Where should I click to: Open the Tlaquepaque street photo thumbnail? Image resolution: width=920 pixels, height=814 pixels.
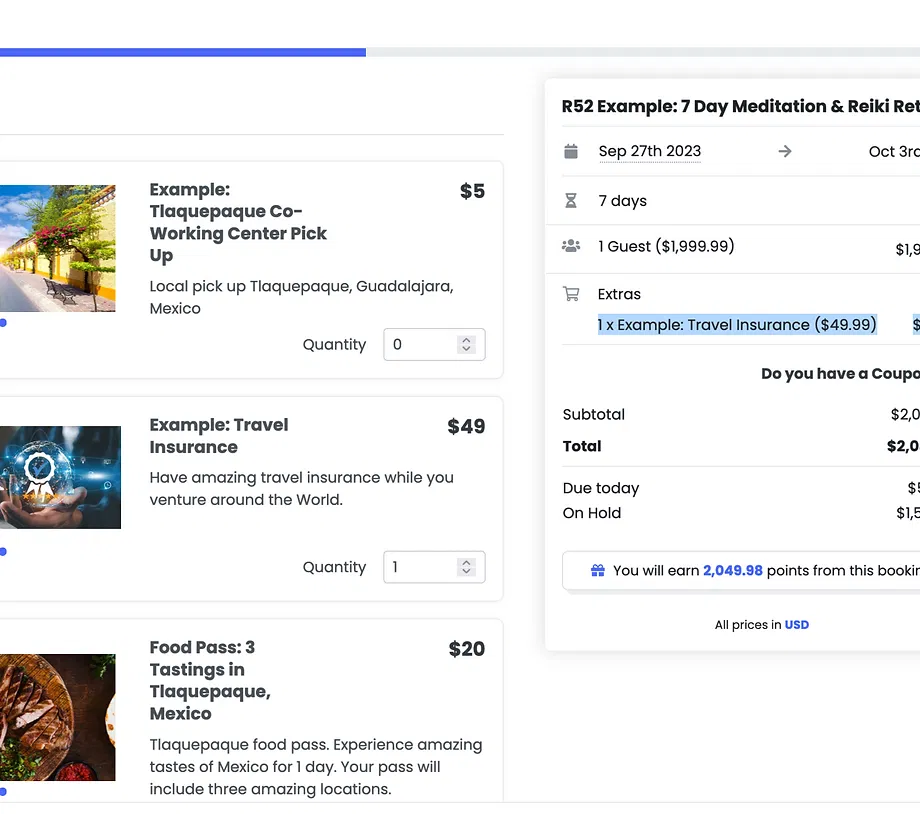tap(57, 248)
